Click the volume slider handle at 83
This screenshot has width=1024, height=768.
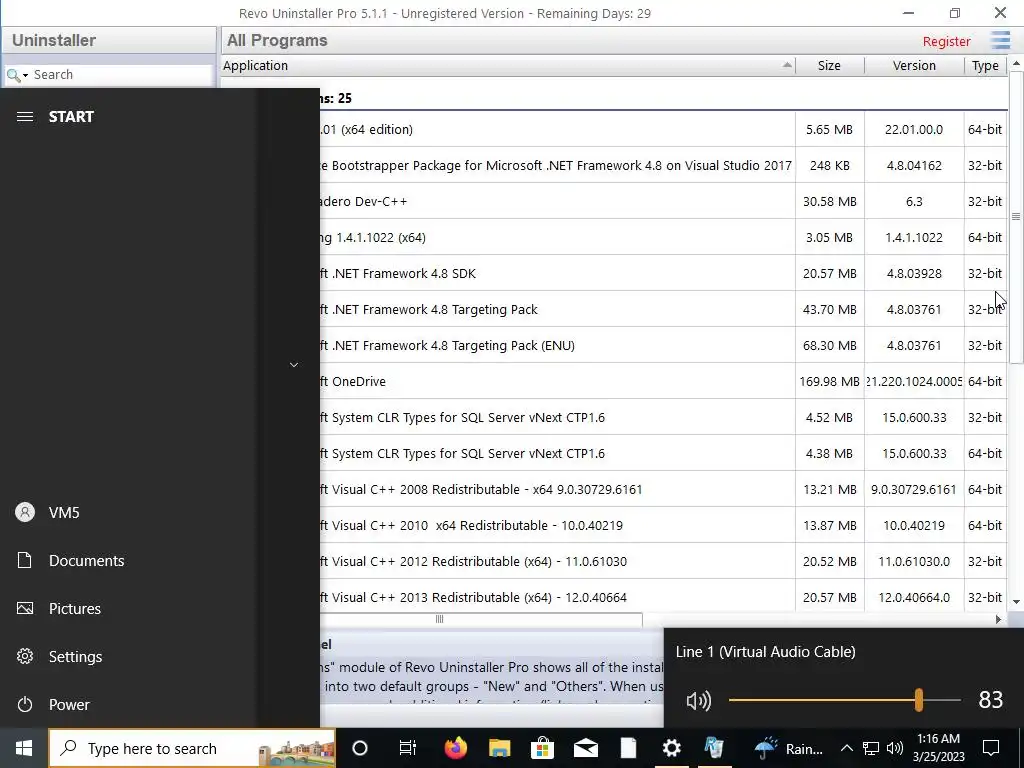[x=919, y=700]
